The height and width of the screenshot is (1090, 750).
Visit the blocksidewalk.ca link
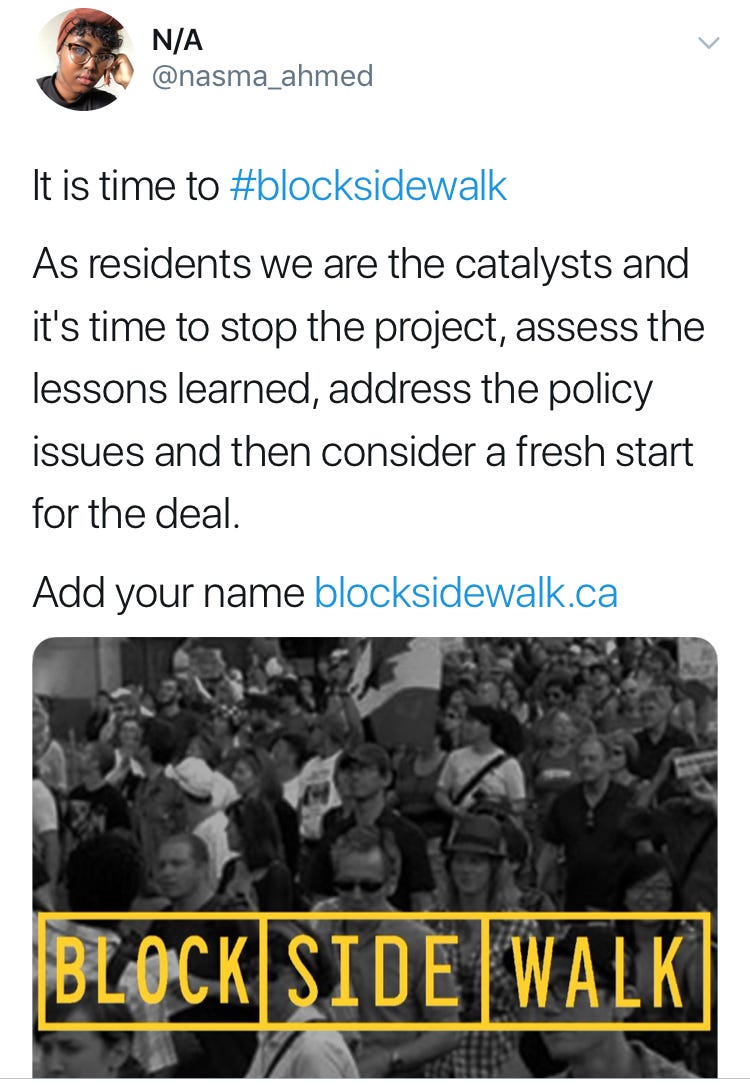pos(466,593)
